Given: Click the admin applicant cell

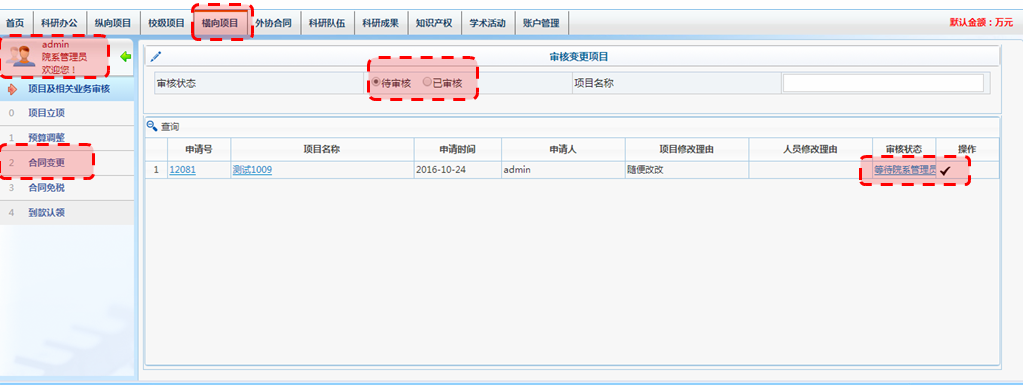Looking at the screenshot, I should pos(563,170).
